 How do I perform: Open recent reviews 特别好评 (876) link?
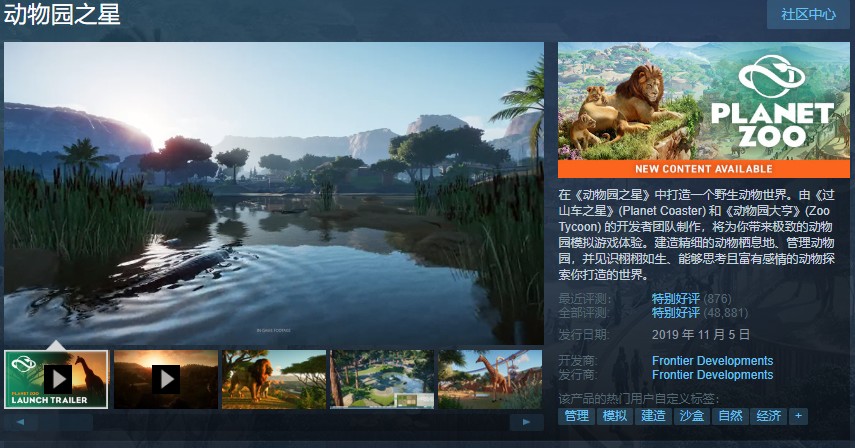[x=691, y=299]
